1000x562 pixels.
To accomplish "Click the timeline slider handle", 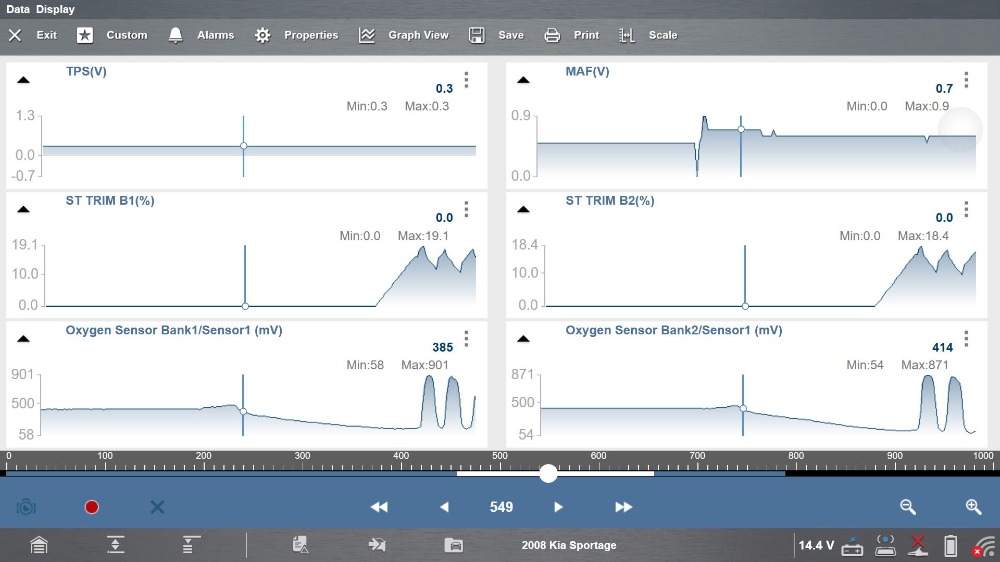I will (x=548, y=474).
